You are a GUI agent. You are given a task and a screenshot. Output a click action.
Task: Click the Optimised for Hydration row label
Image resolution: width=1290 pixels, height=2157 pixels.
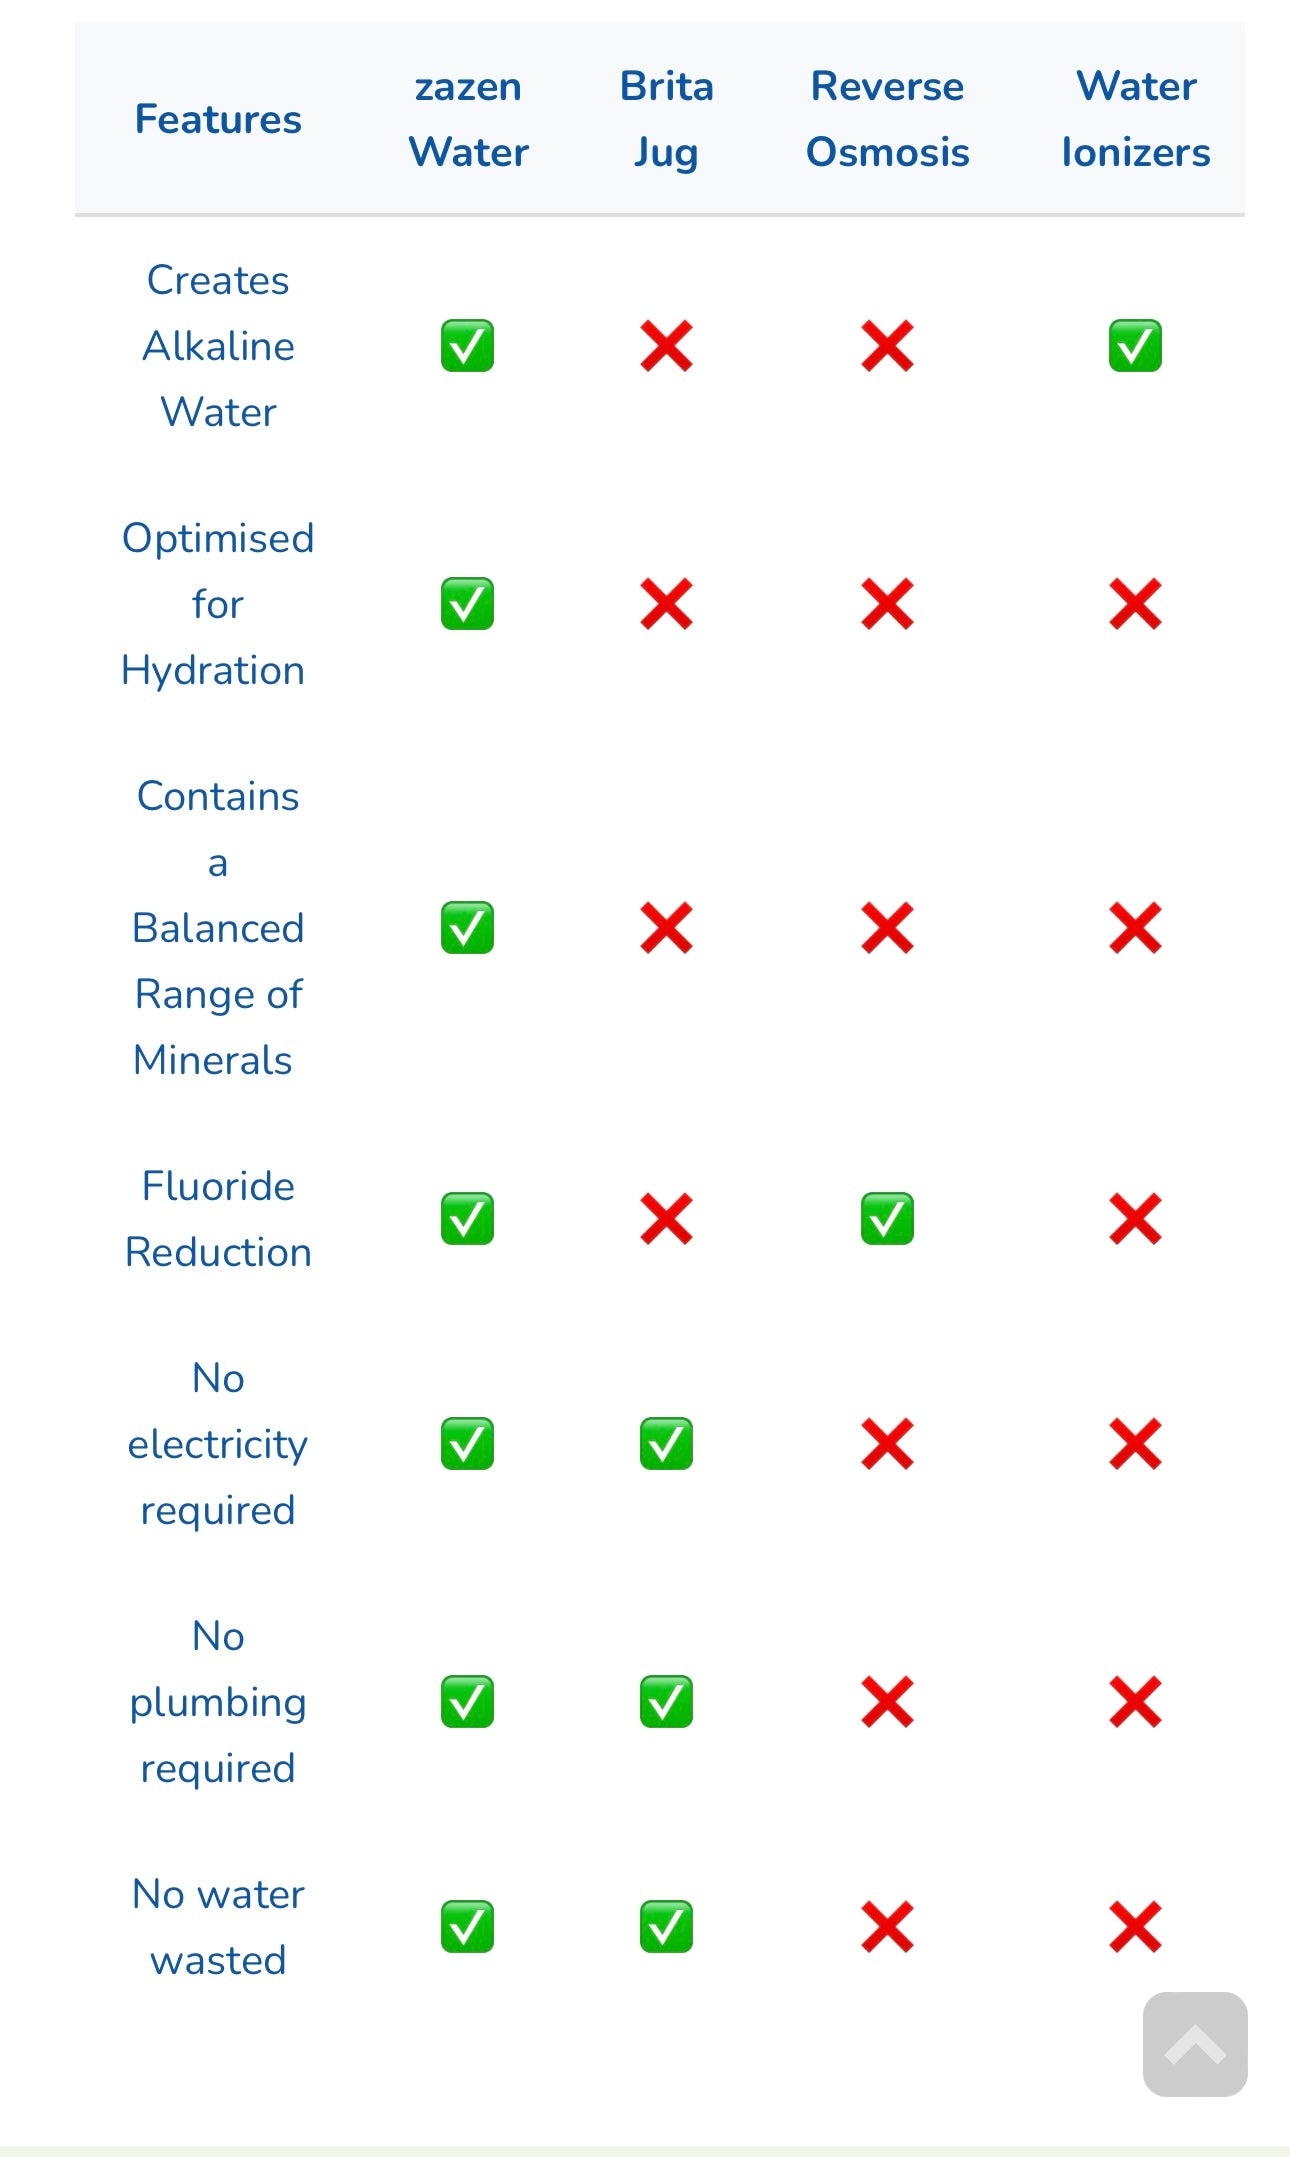(218, 604)
